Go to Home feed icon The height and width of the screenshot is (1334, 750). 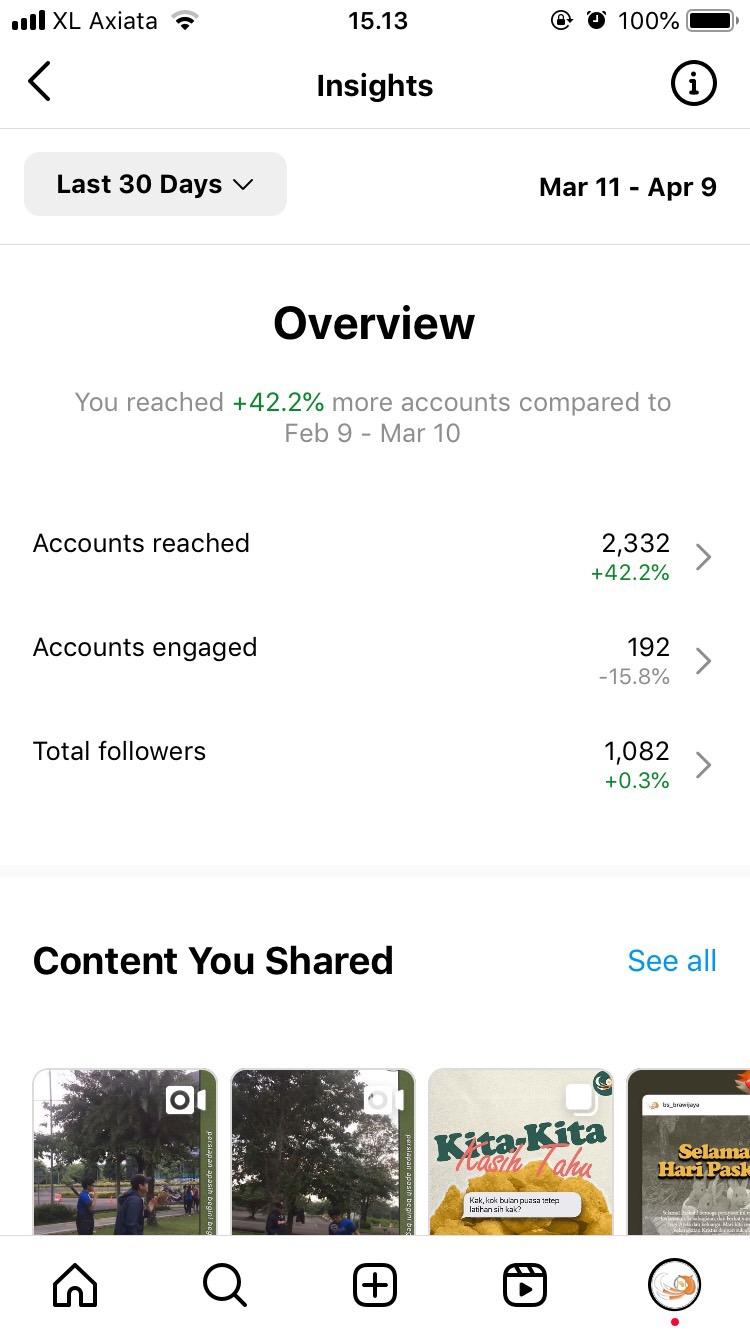pyautogui.click(x=75, y=1285)
